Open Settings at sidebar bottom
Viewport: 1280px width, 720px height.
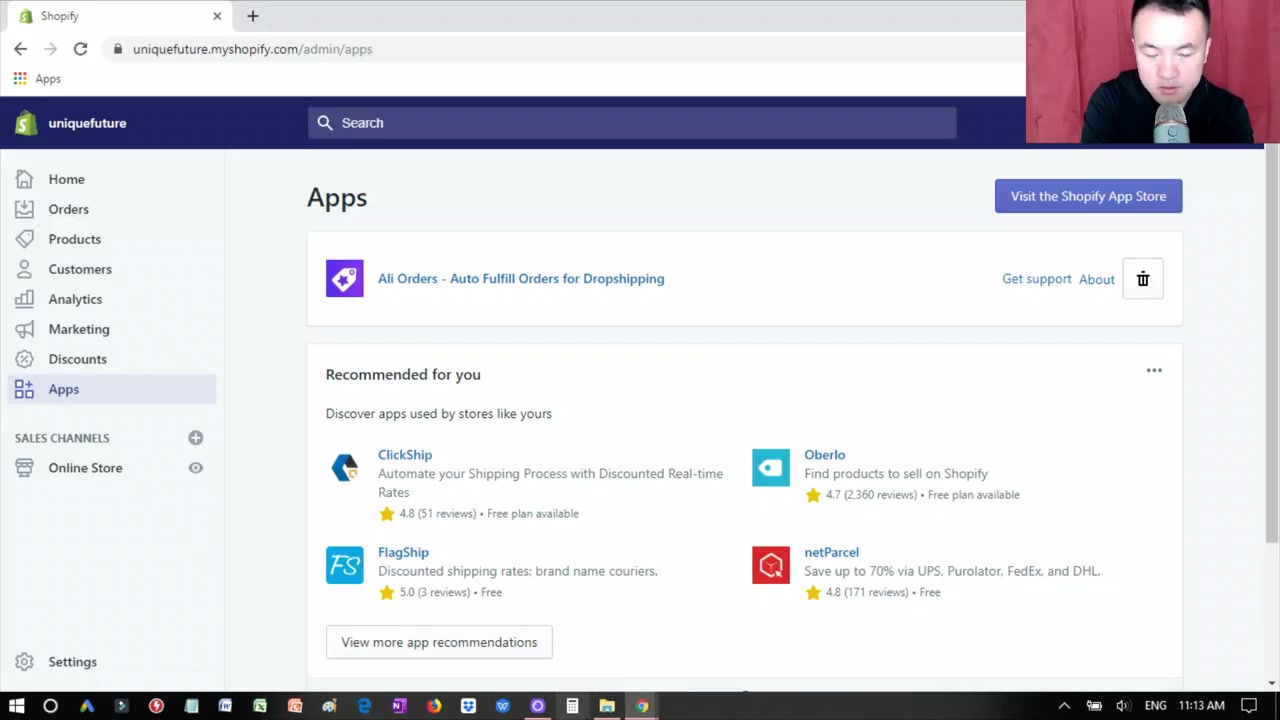(72, 662)
